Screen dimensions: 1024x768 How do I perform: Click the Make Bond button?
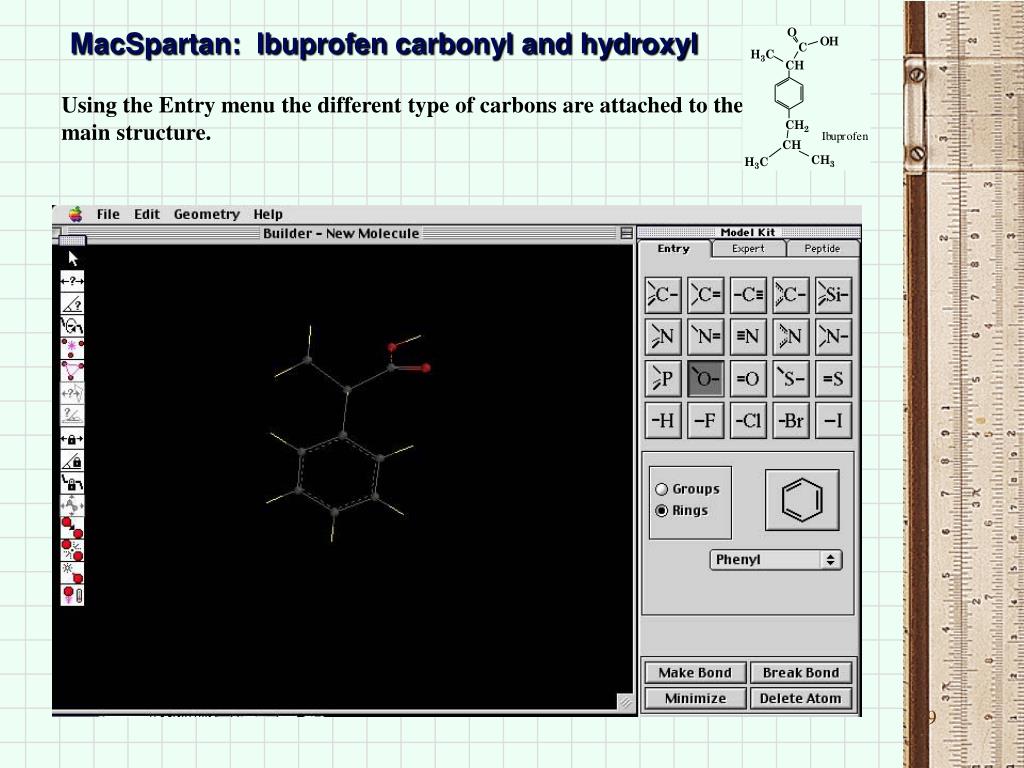tap(695, 673)
